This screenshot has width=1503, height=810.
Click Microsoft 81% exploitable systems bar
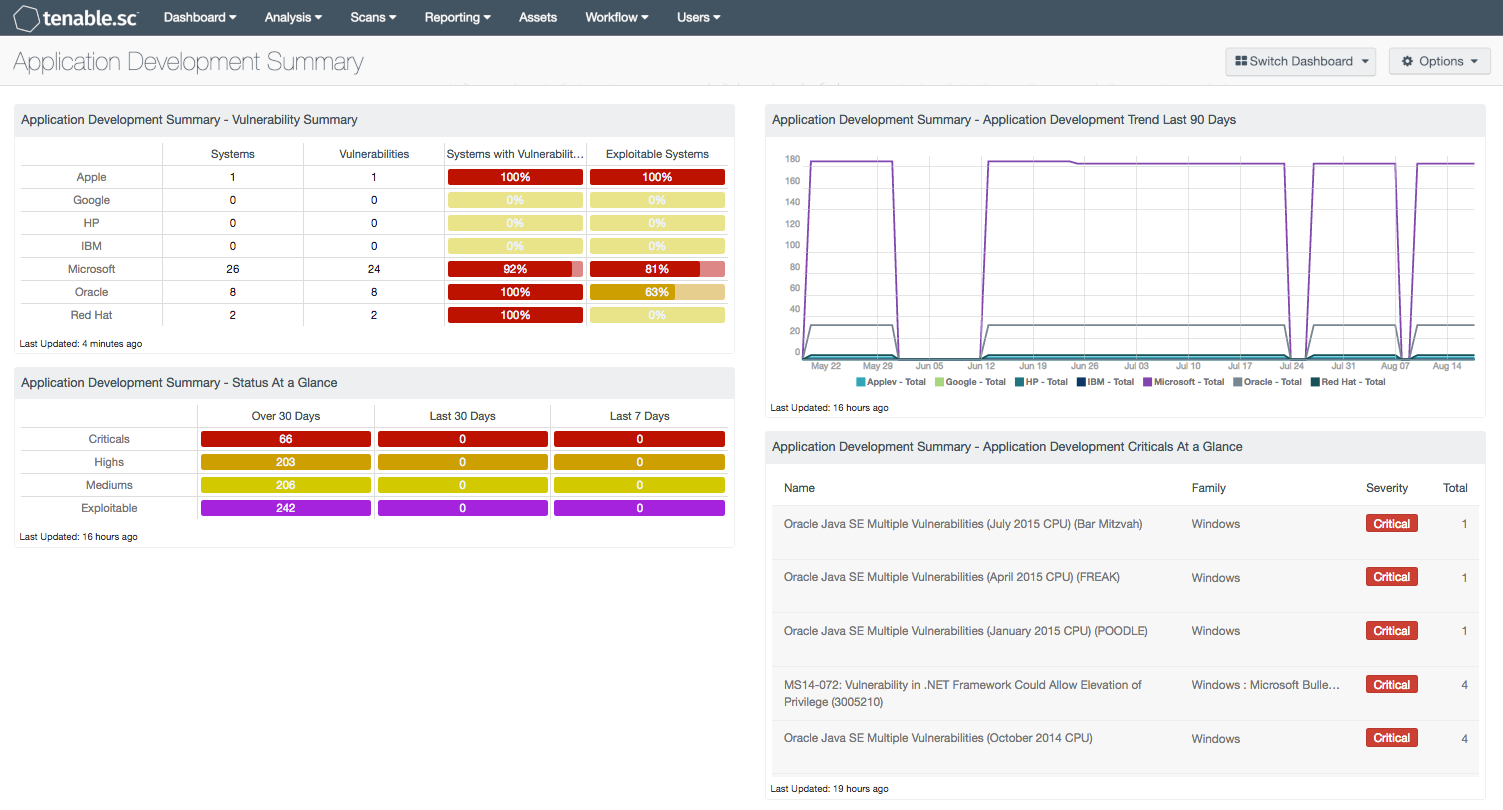point(657,269)
